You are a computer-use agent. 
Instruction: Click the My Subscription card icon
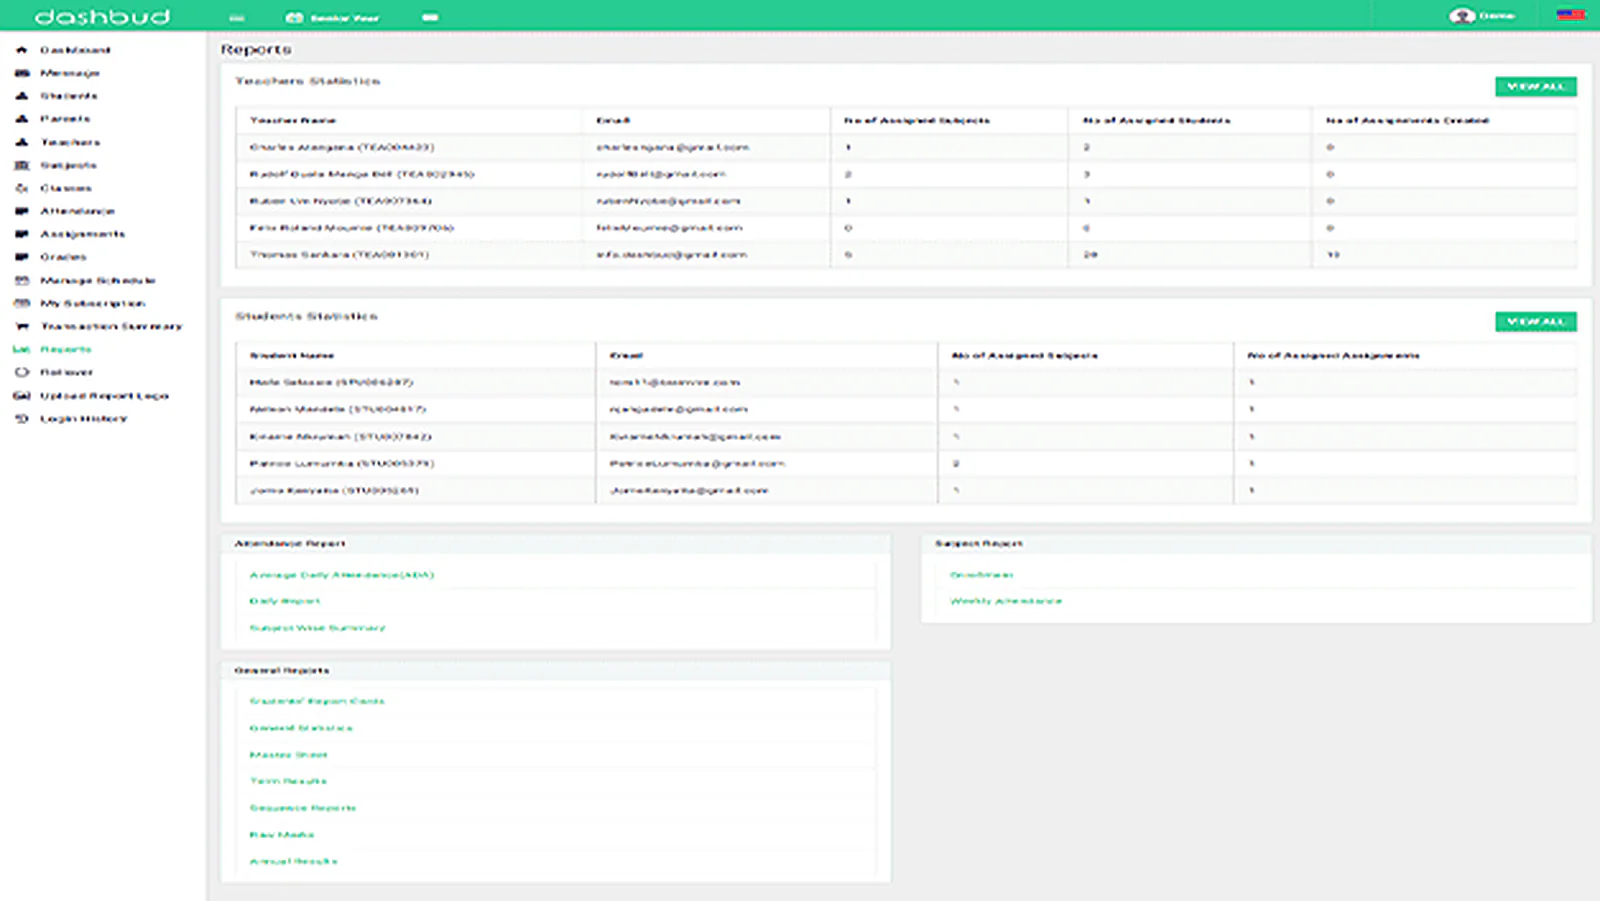(22, 303)
